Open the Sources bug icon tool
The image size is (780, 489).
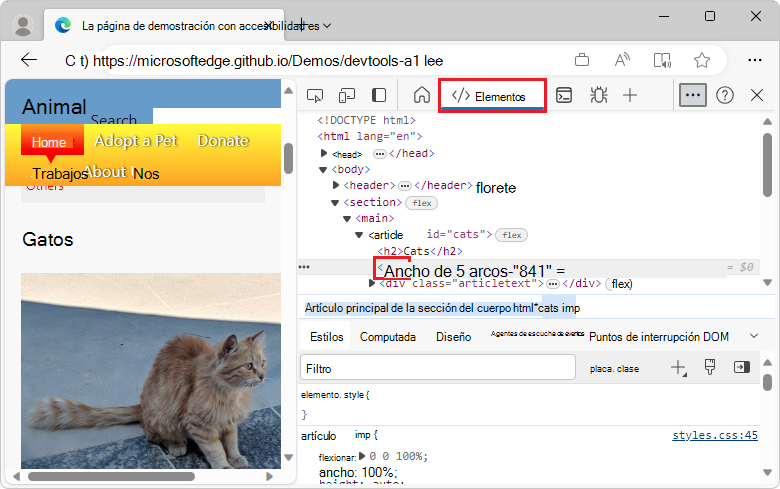click(x=598, y=95)
